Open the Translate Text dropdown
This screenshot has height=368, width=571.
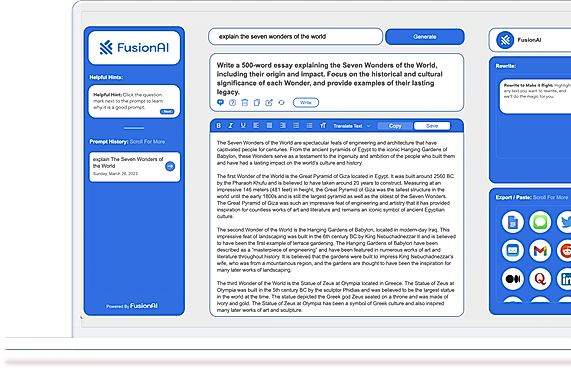click(352, 126)
